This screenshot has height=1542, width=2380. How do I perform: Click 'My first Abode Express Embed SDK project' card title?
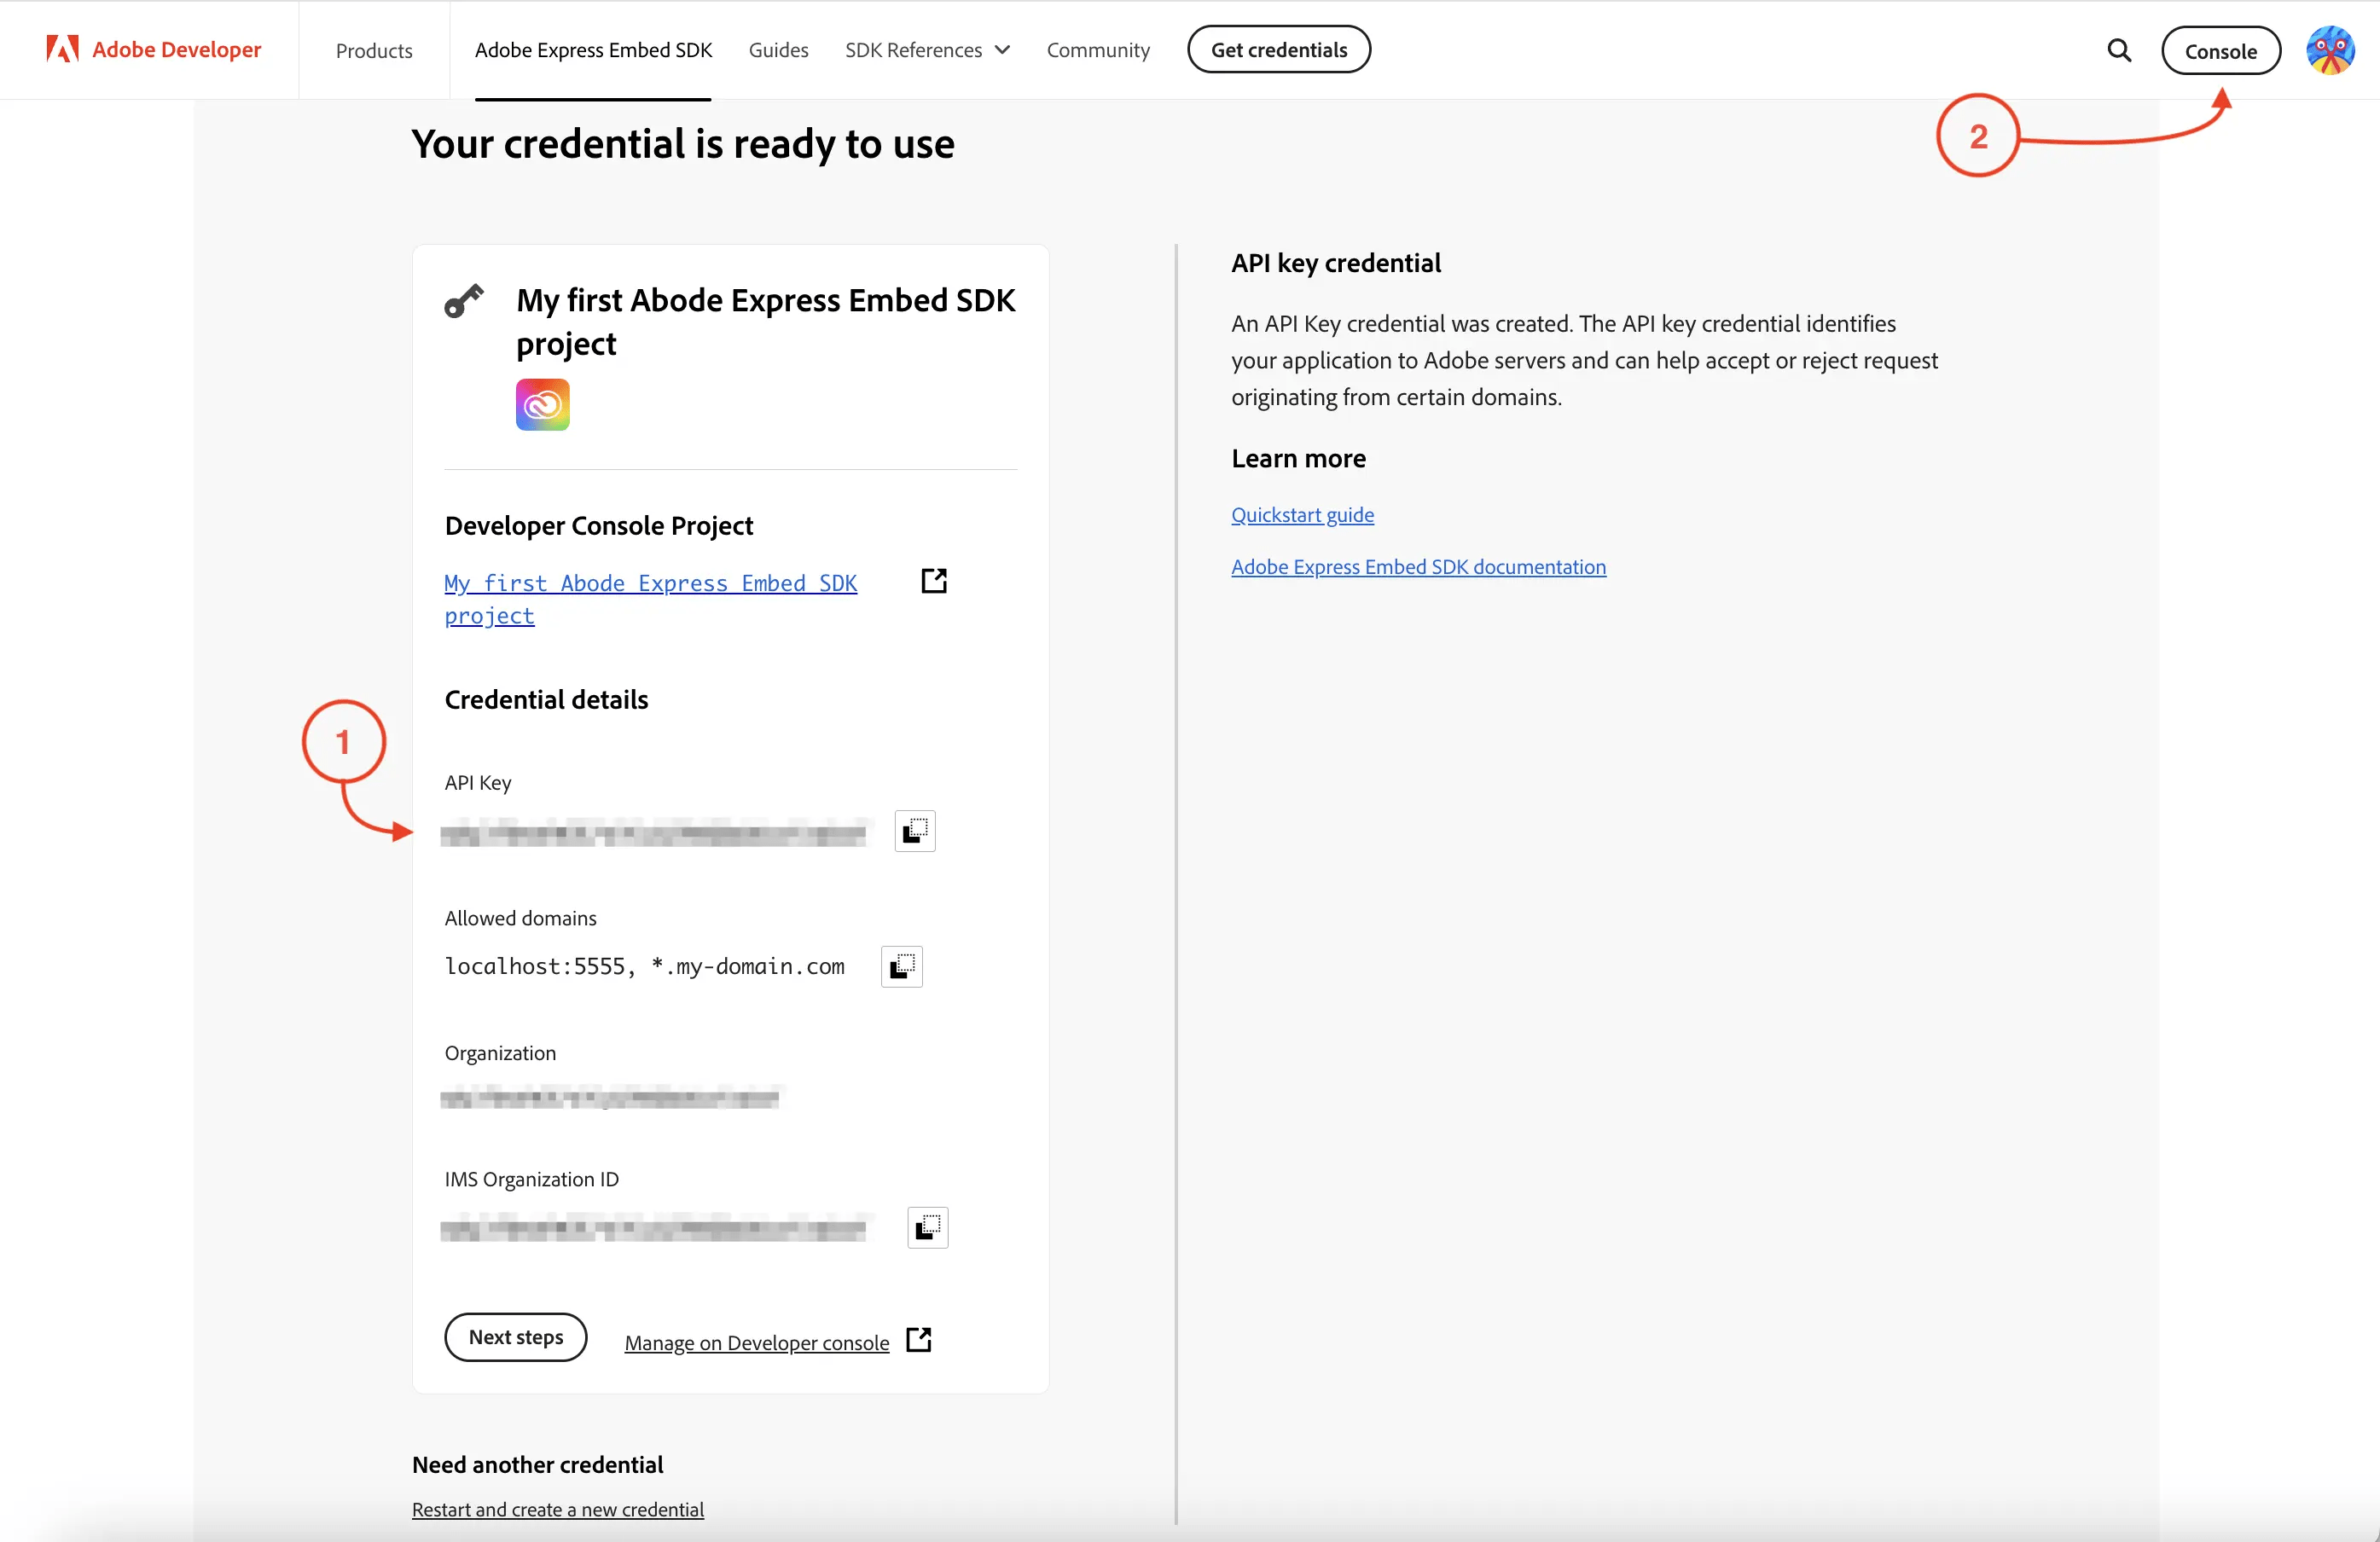pos(765,321)
